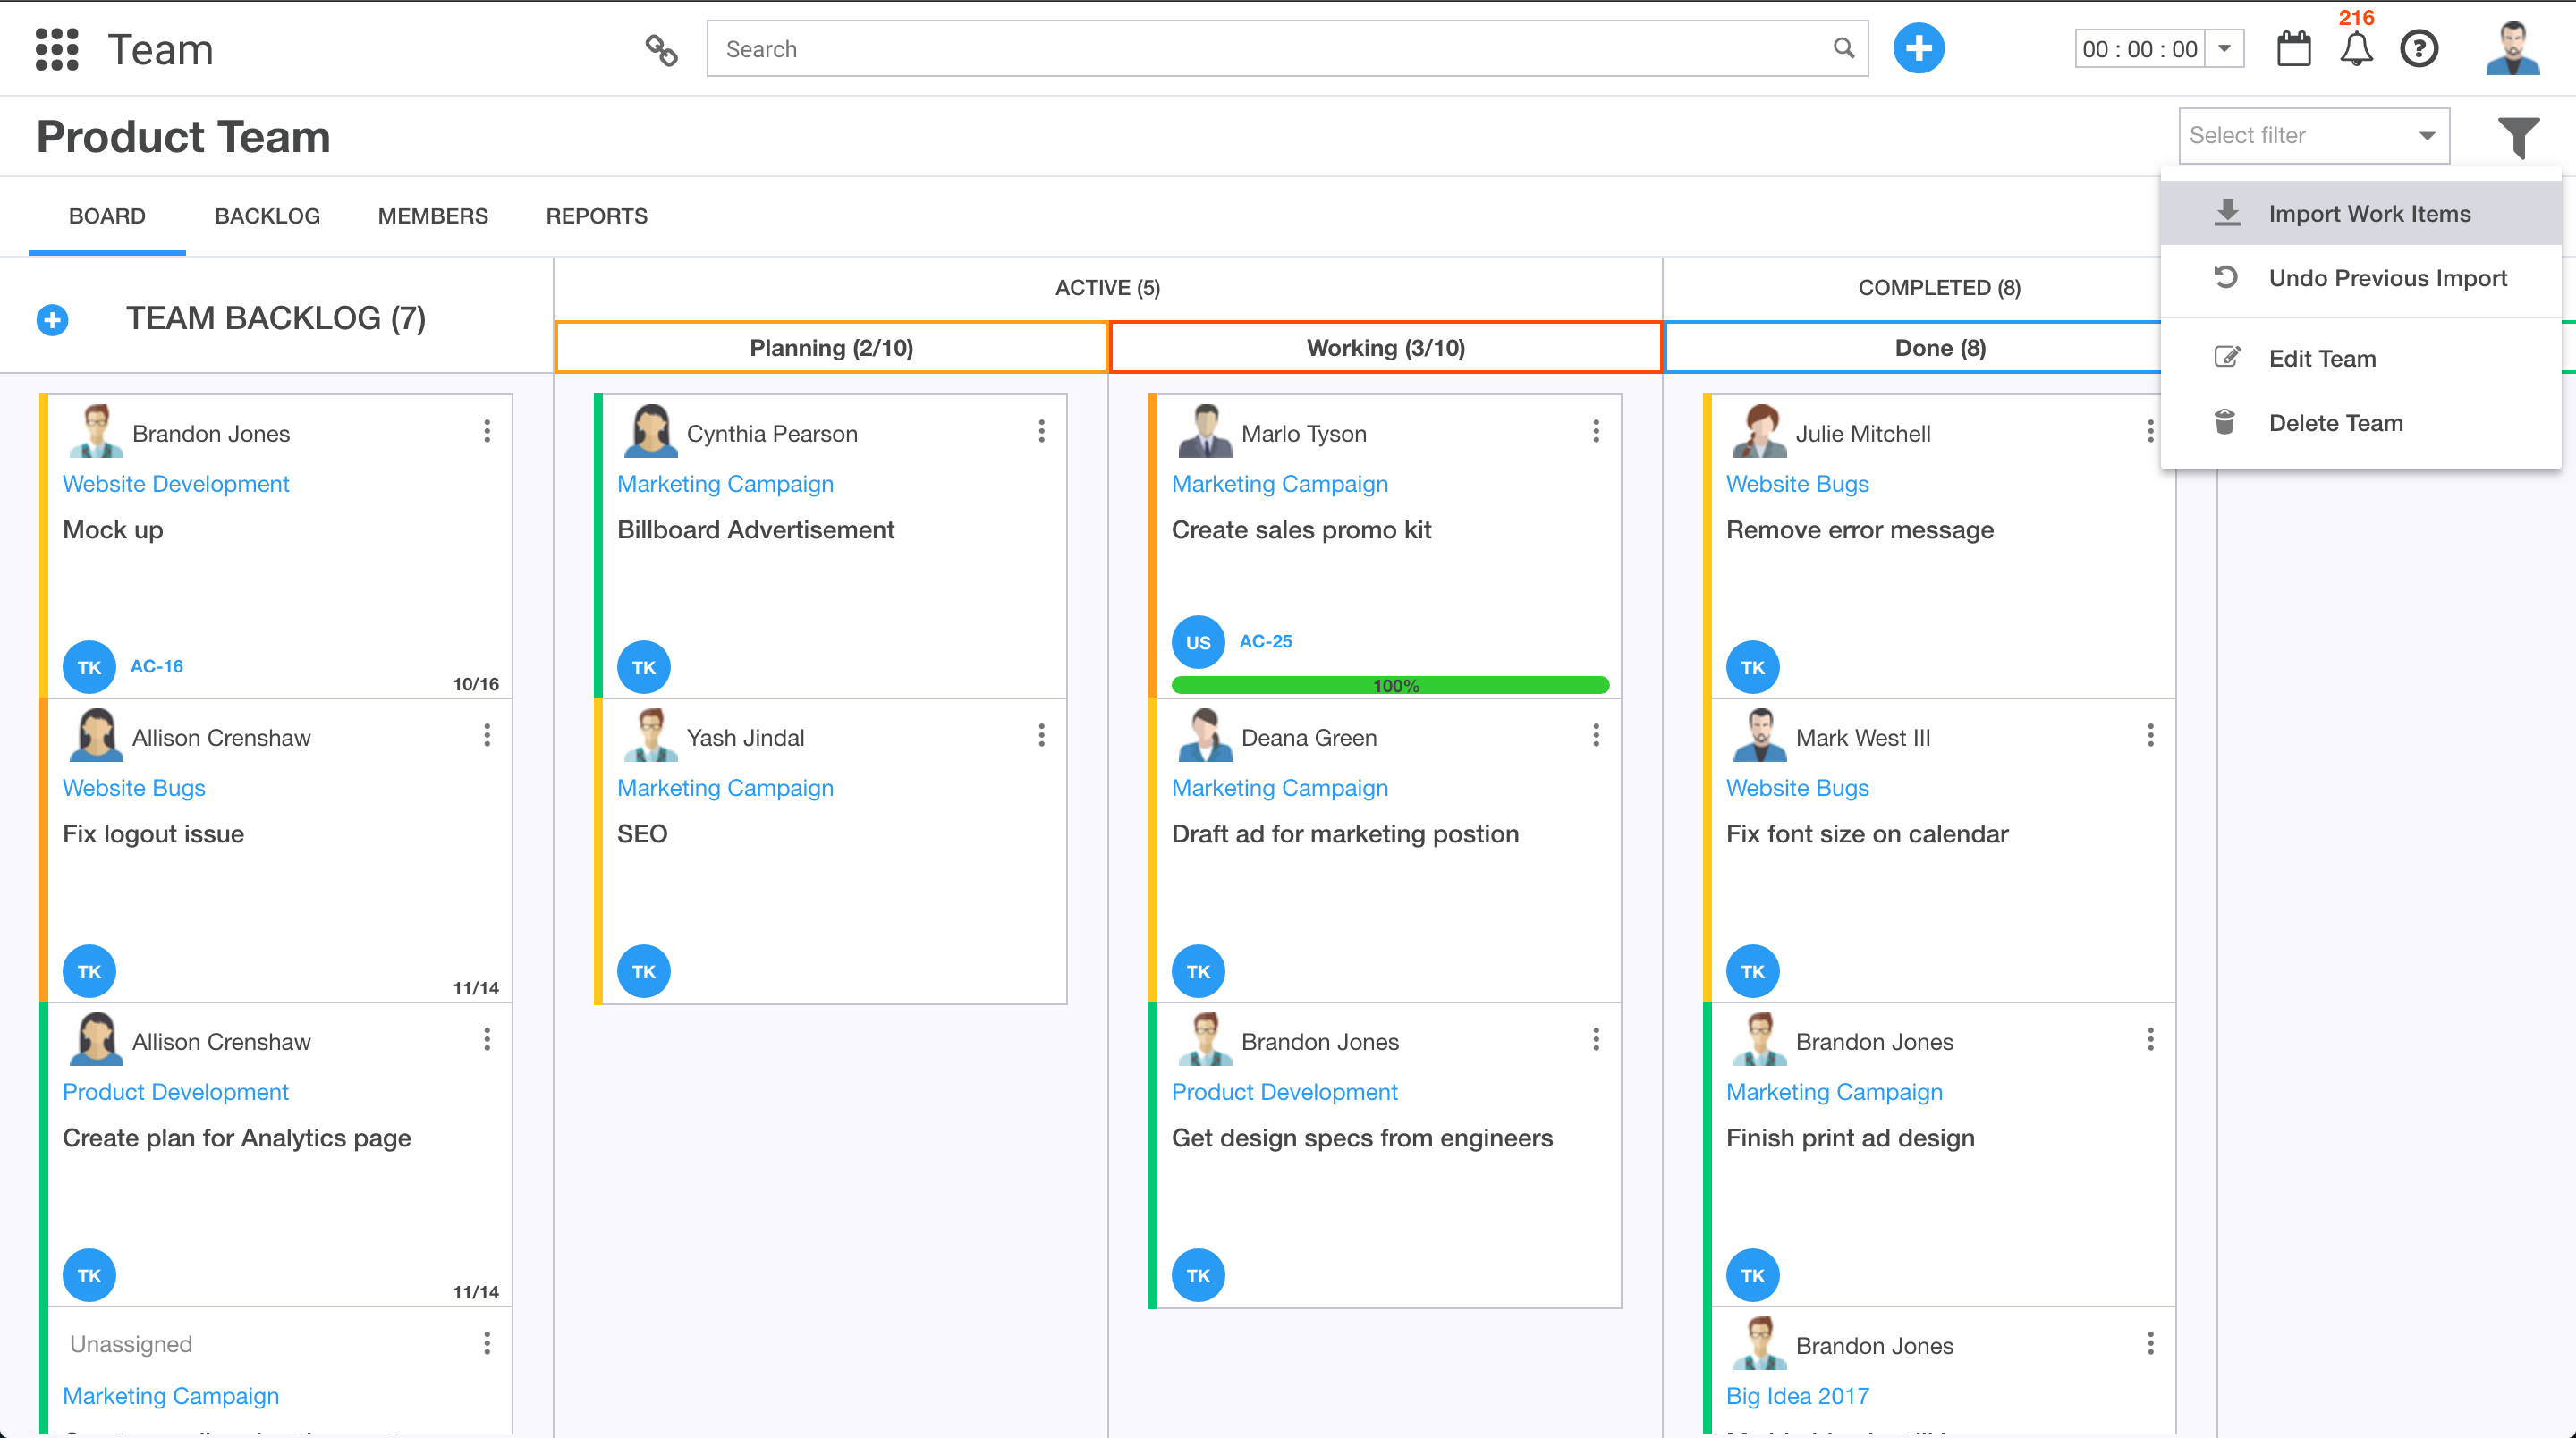Click the AC-25 item link
Screen dimensions: 2576x1438
(1265, 641)
